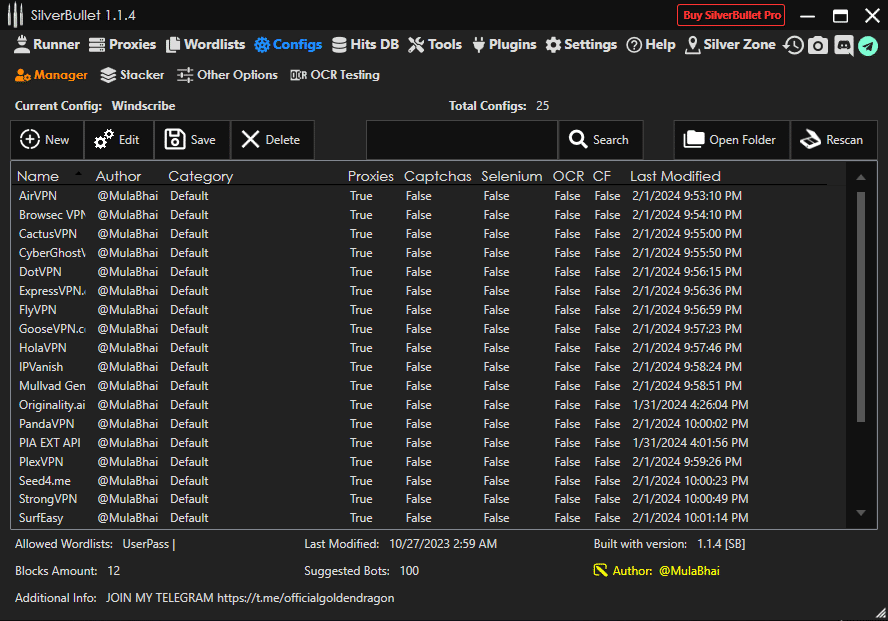Open the Other Options sub-tab
888x621 pixels.
[x=227, y=75]
